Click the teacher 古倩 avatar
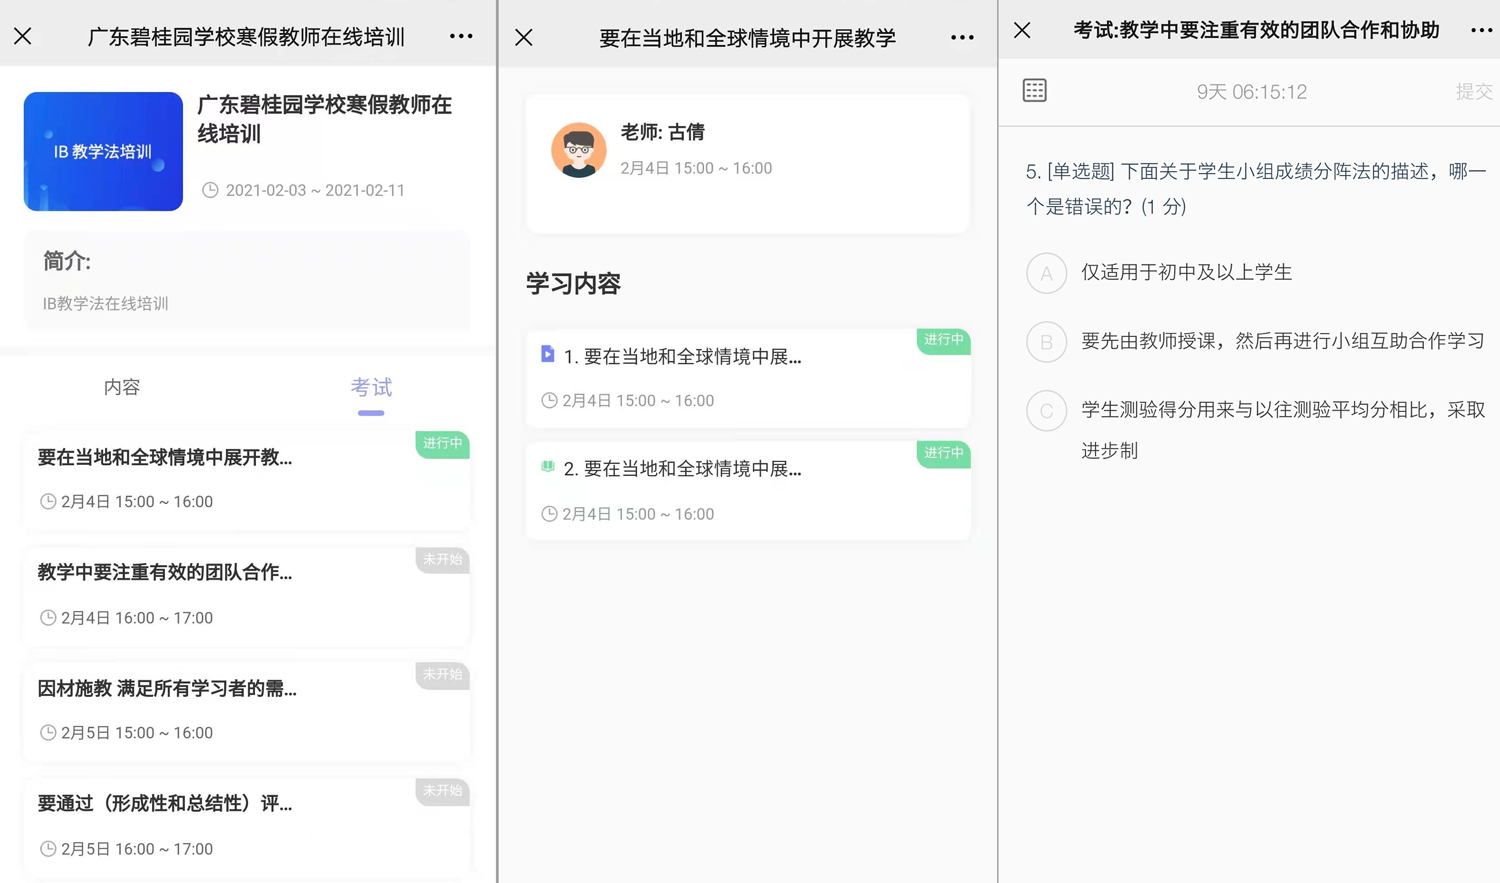This screenshot has width=1500, height=883. tap(578, 150)
